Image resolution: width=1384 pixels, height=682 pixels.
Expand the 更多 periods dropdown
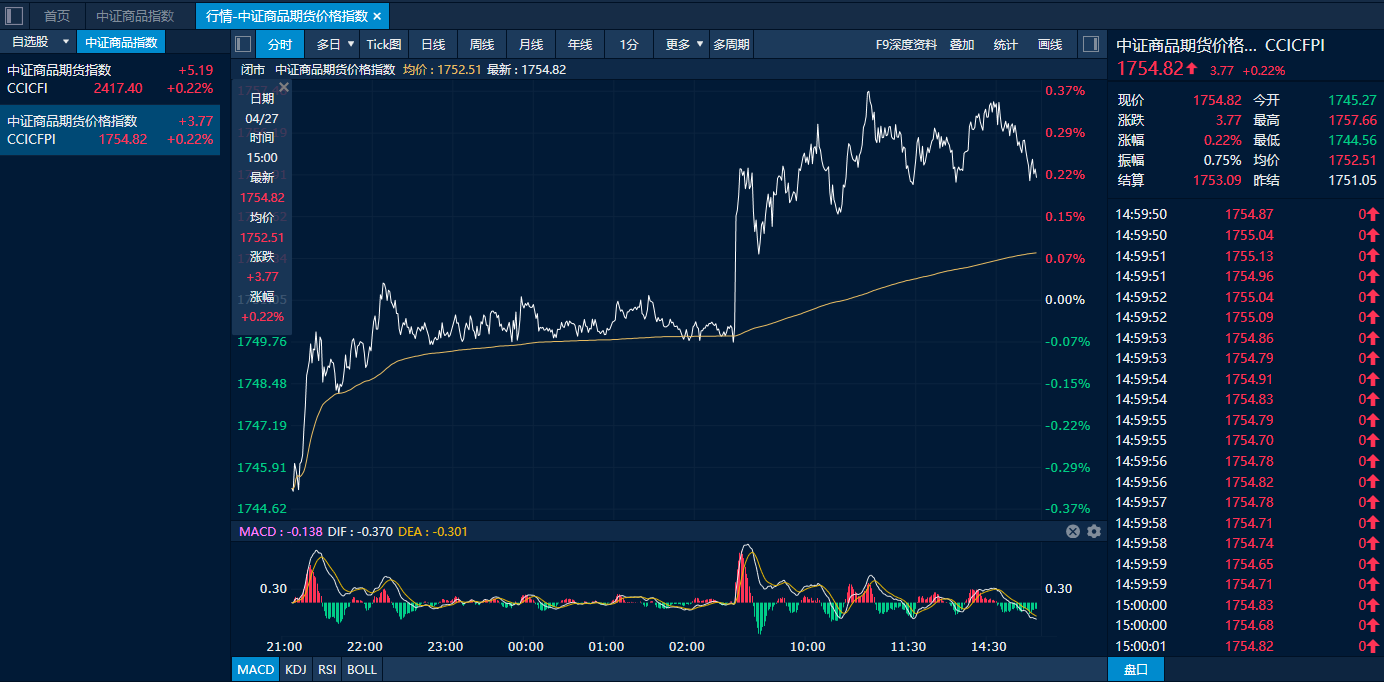click(x=685, y=44)
